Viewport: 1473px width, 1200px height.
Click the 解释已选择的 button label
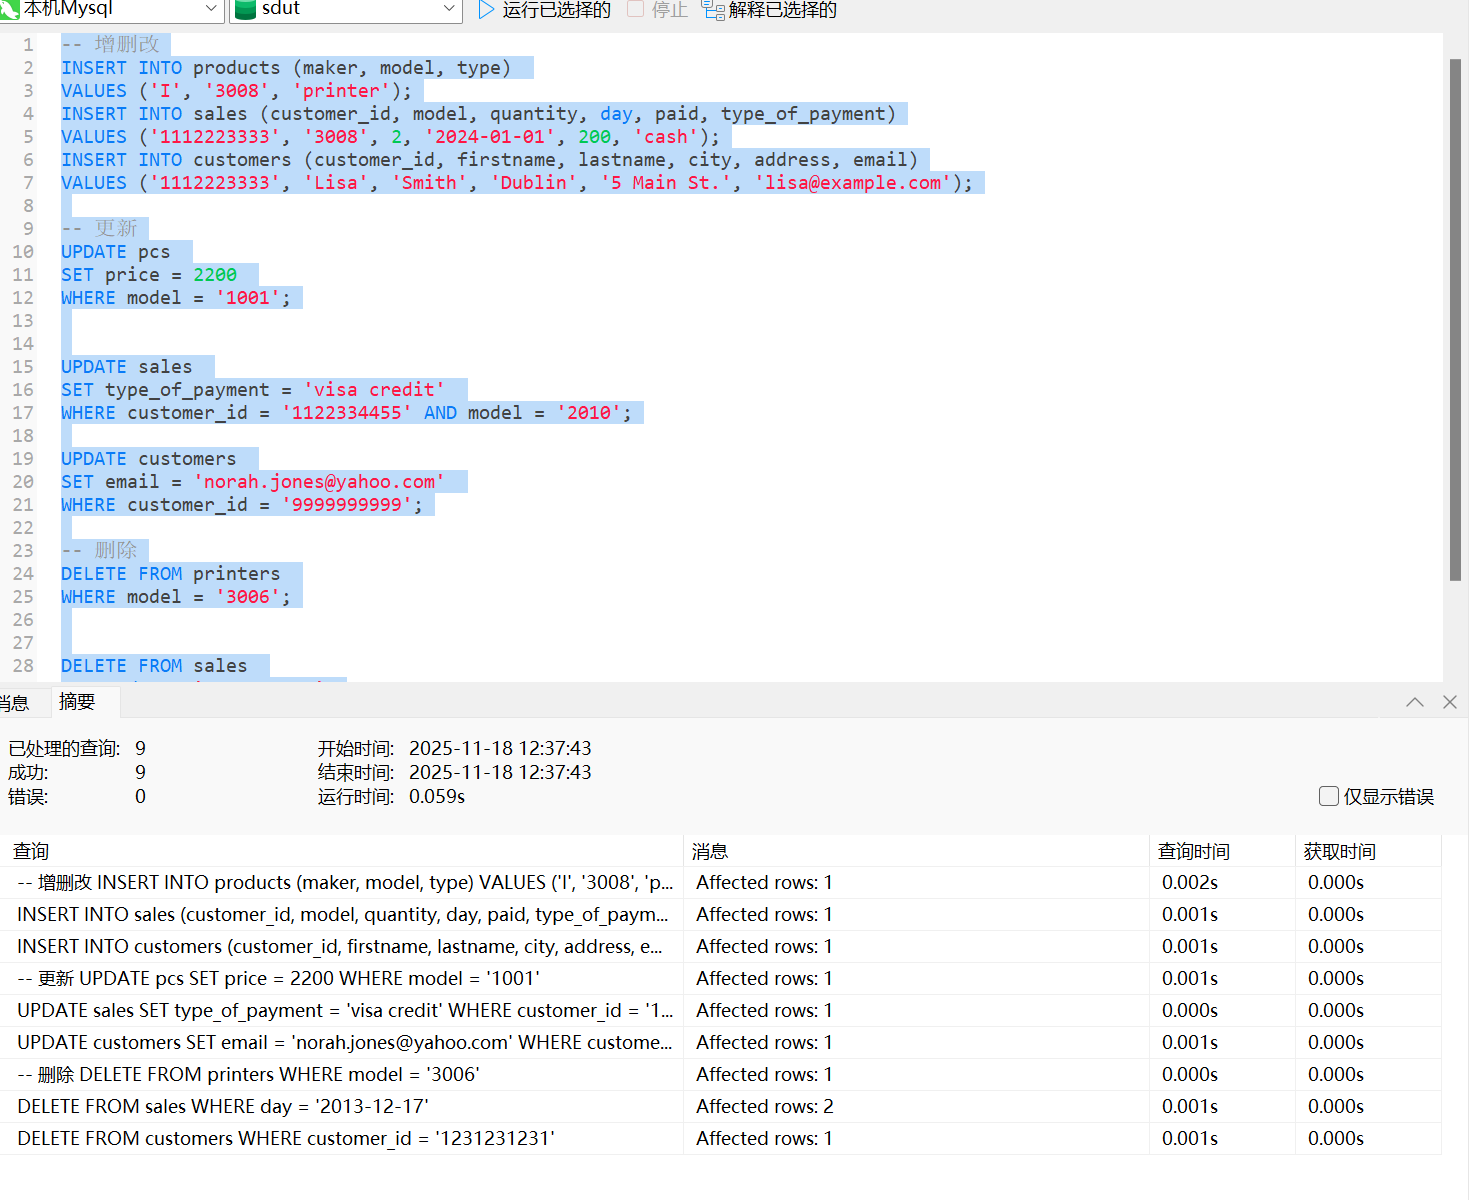782,10
